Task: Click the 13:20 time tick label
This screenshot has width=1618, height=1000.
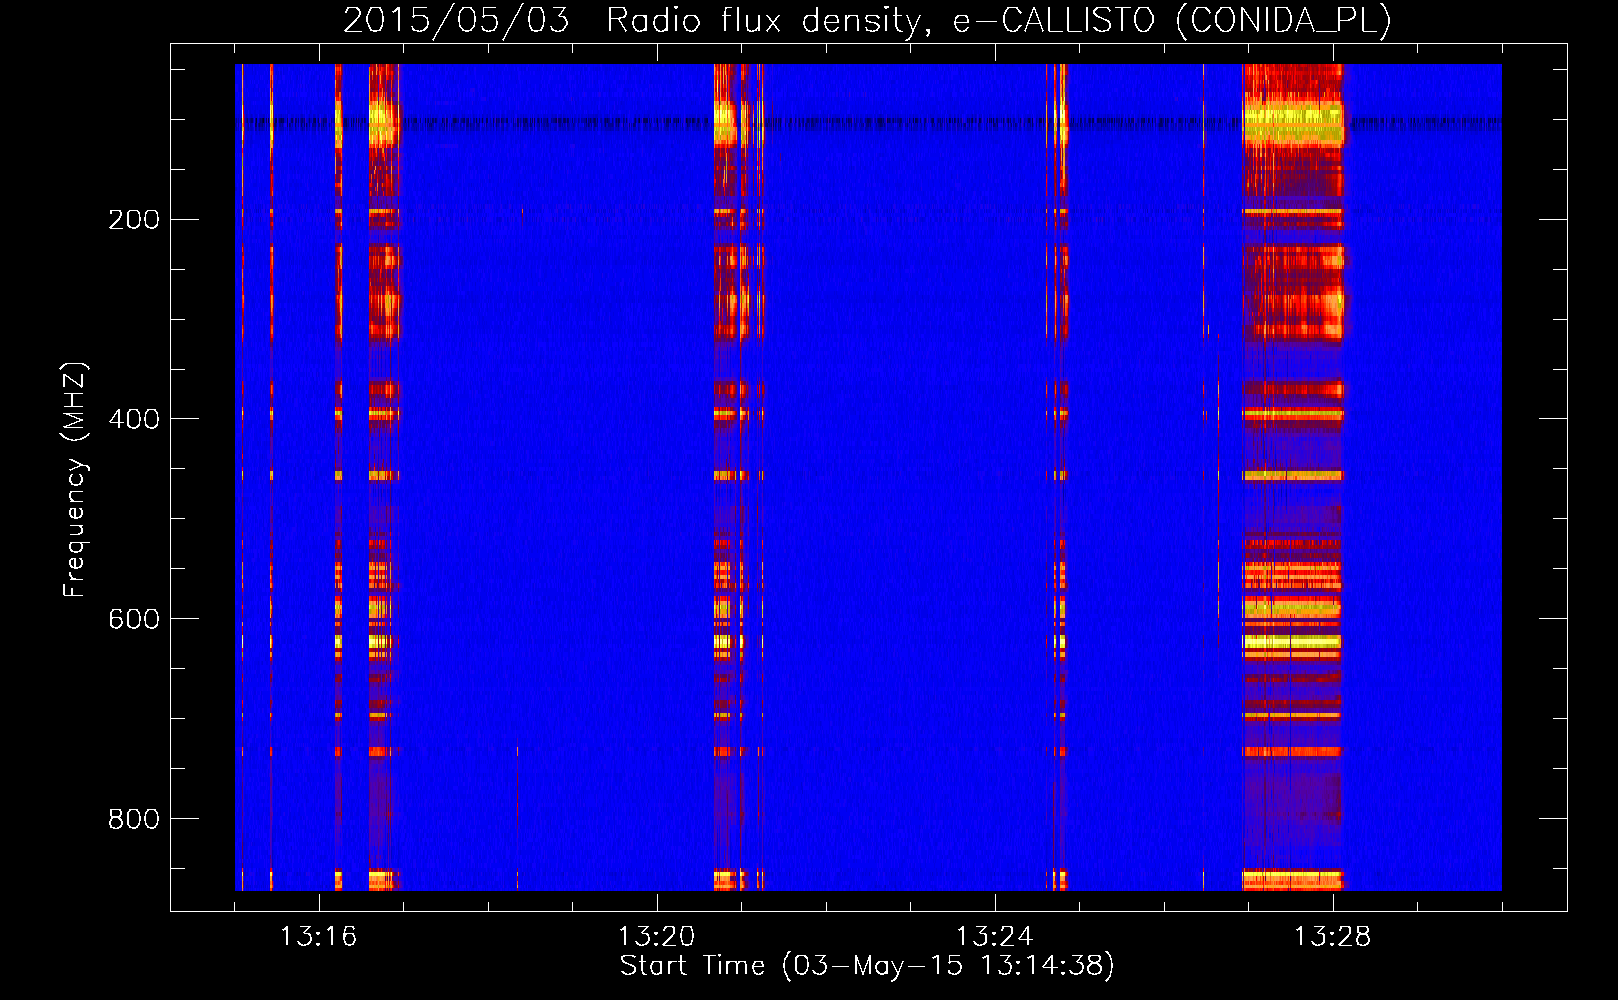Action: pos(657,936)
